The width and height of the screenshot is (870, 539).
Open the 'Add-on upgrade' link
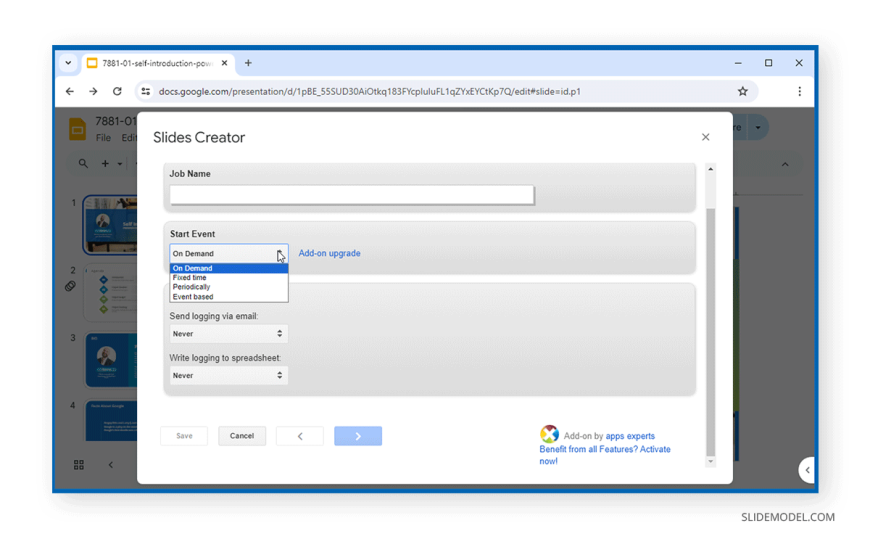(x=329, y=254)
